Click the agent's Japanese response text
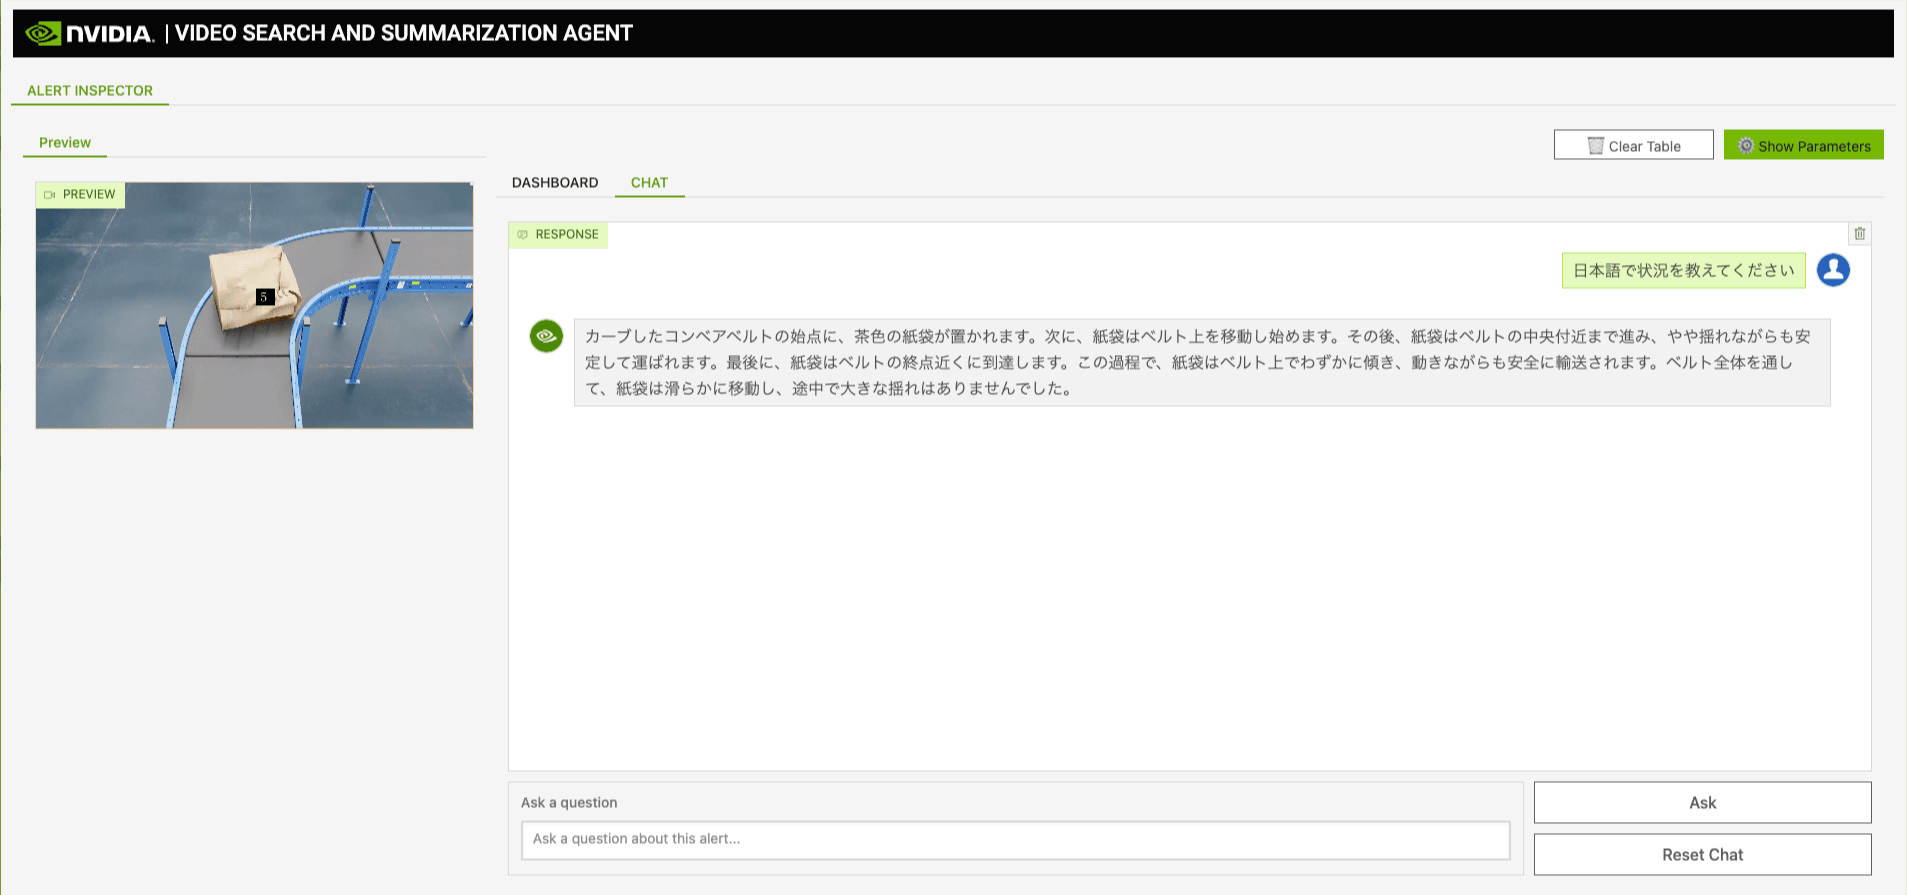1907x895 pixels. [1200, 362]
